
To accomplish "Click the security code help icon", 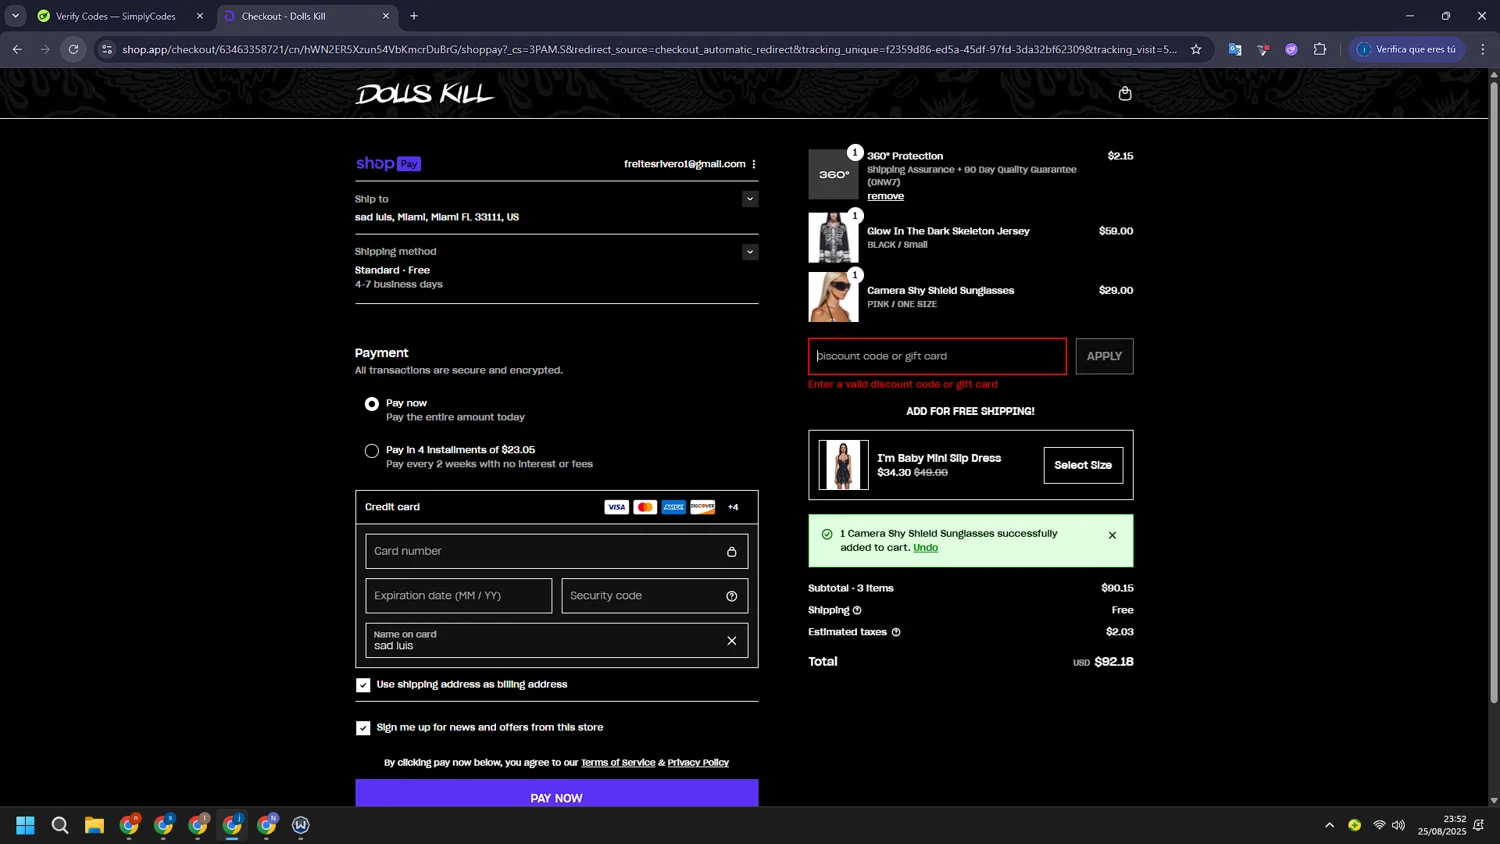I will click(x=732, y=596).
